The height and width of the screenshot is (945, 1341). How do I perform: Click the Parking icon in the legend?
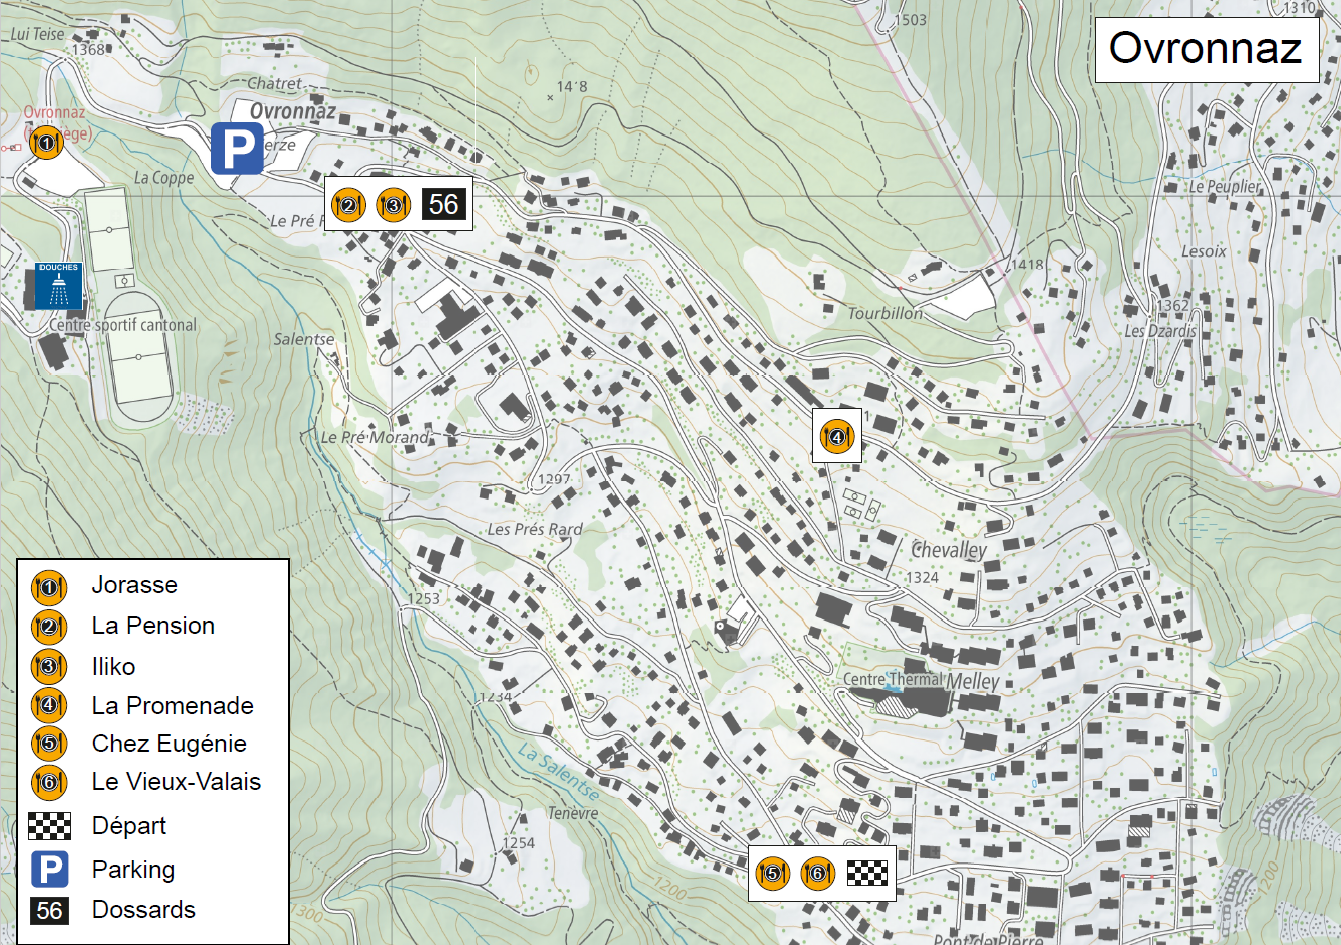(x=49, y=869)
